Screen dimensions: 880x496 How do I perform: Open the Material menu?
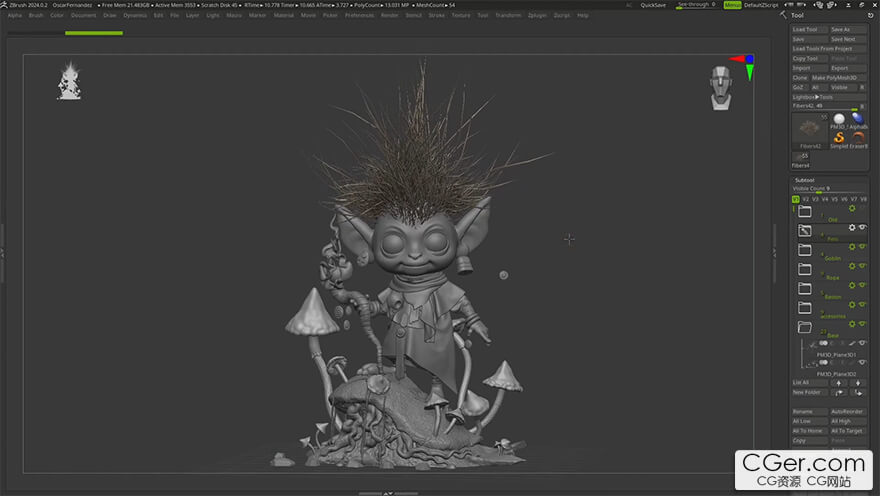[x=283, y=16]
